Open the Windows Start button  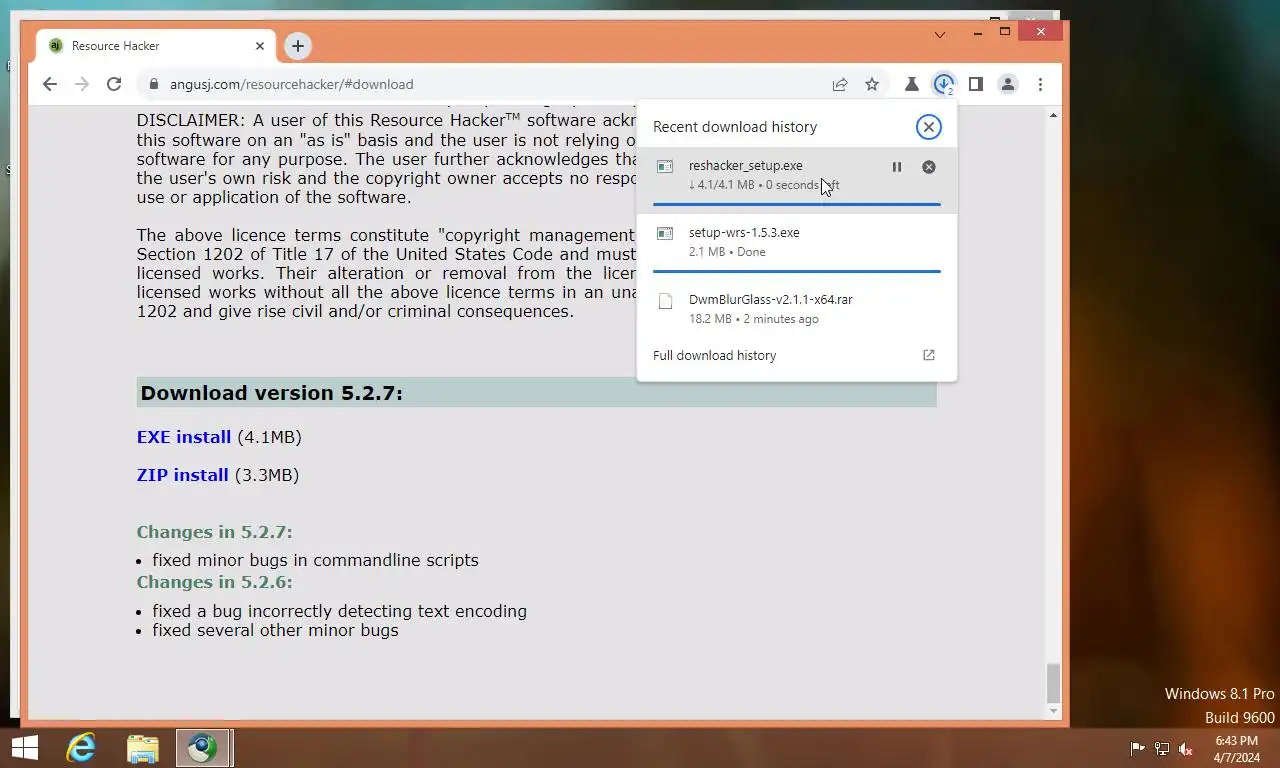[x=25, y=748]
